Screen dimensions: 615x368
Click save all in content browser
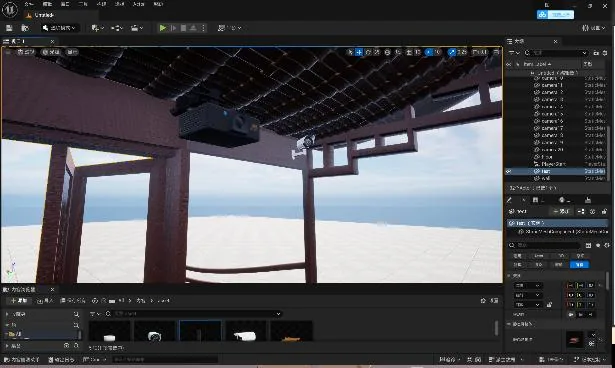click(73, 301)
